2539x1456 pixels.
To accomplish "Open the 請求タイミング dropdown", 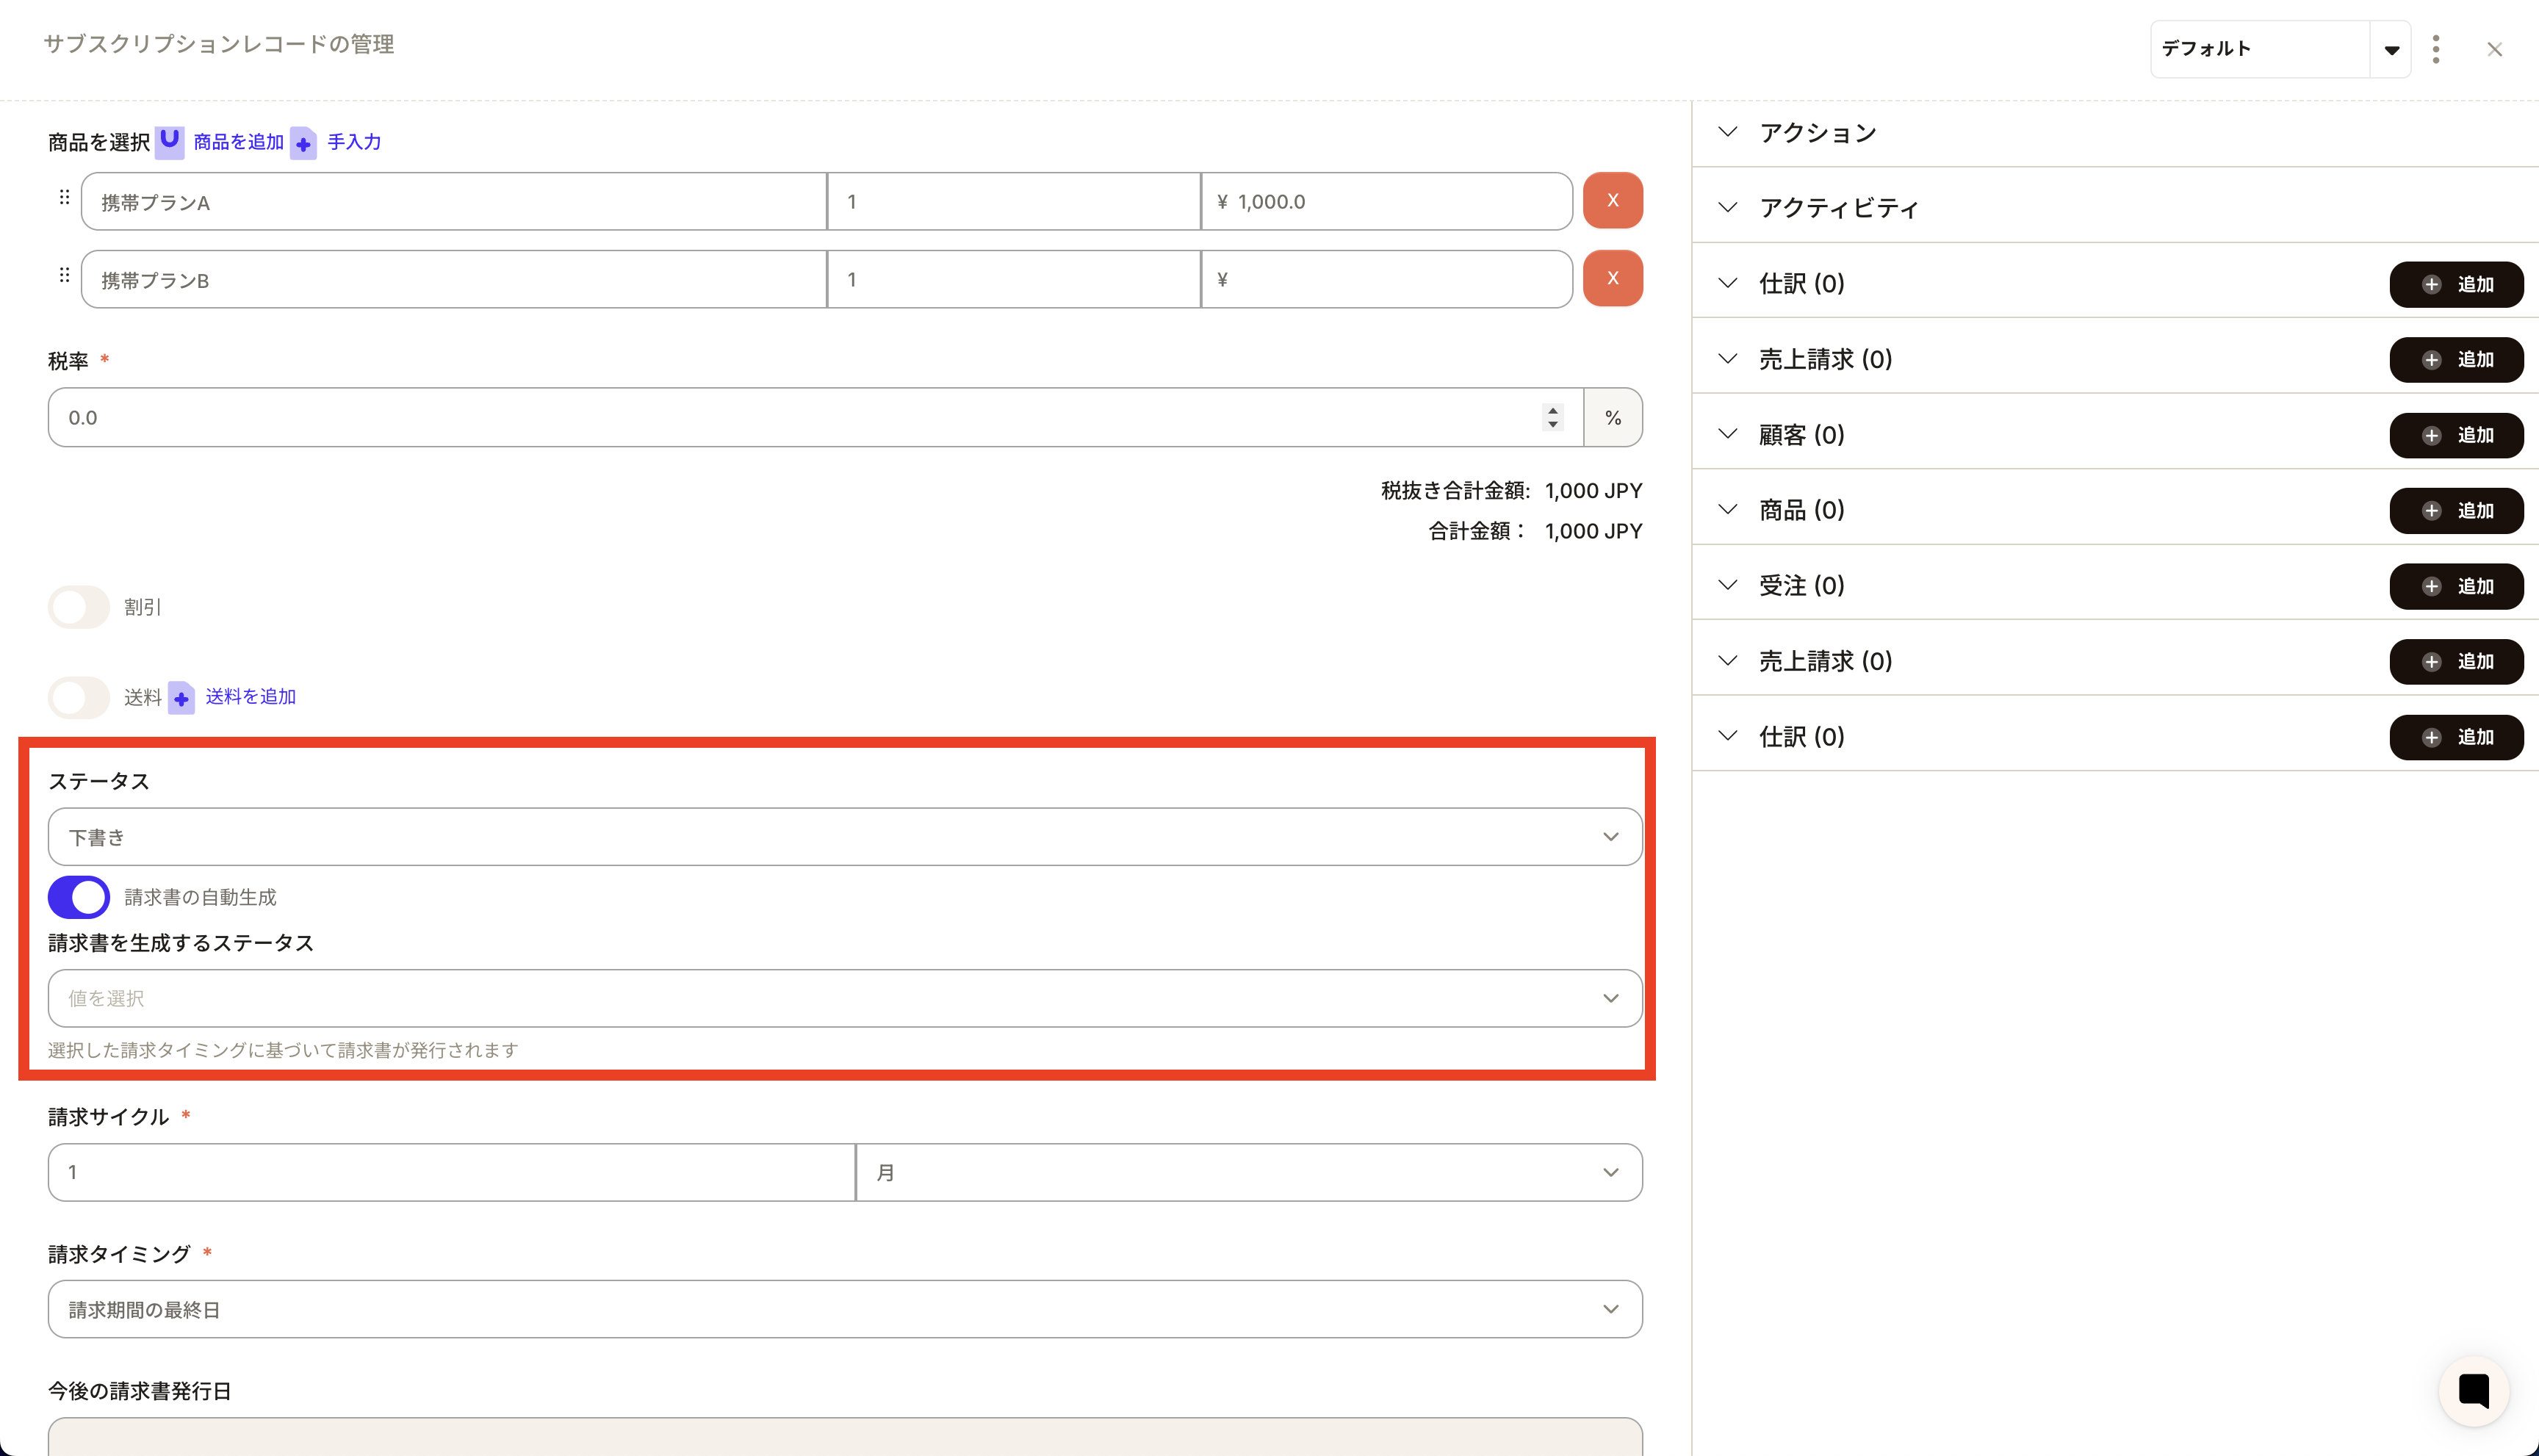I will click(844, 1309).
